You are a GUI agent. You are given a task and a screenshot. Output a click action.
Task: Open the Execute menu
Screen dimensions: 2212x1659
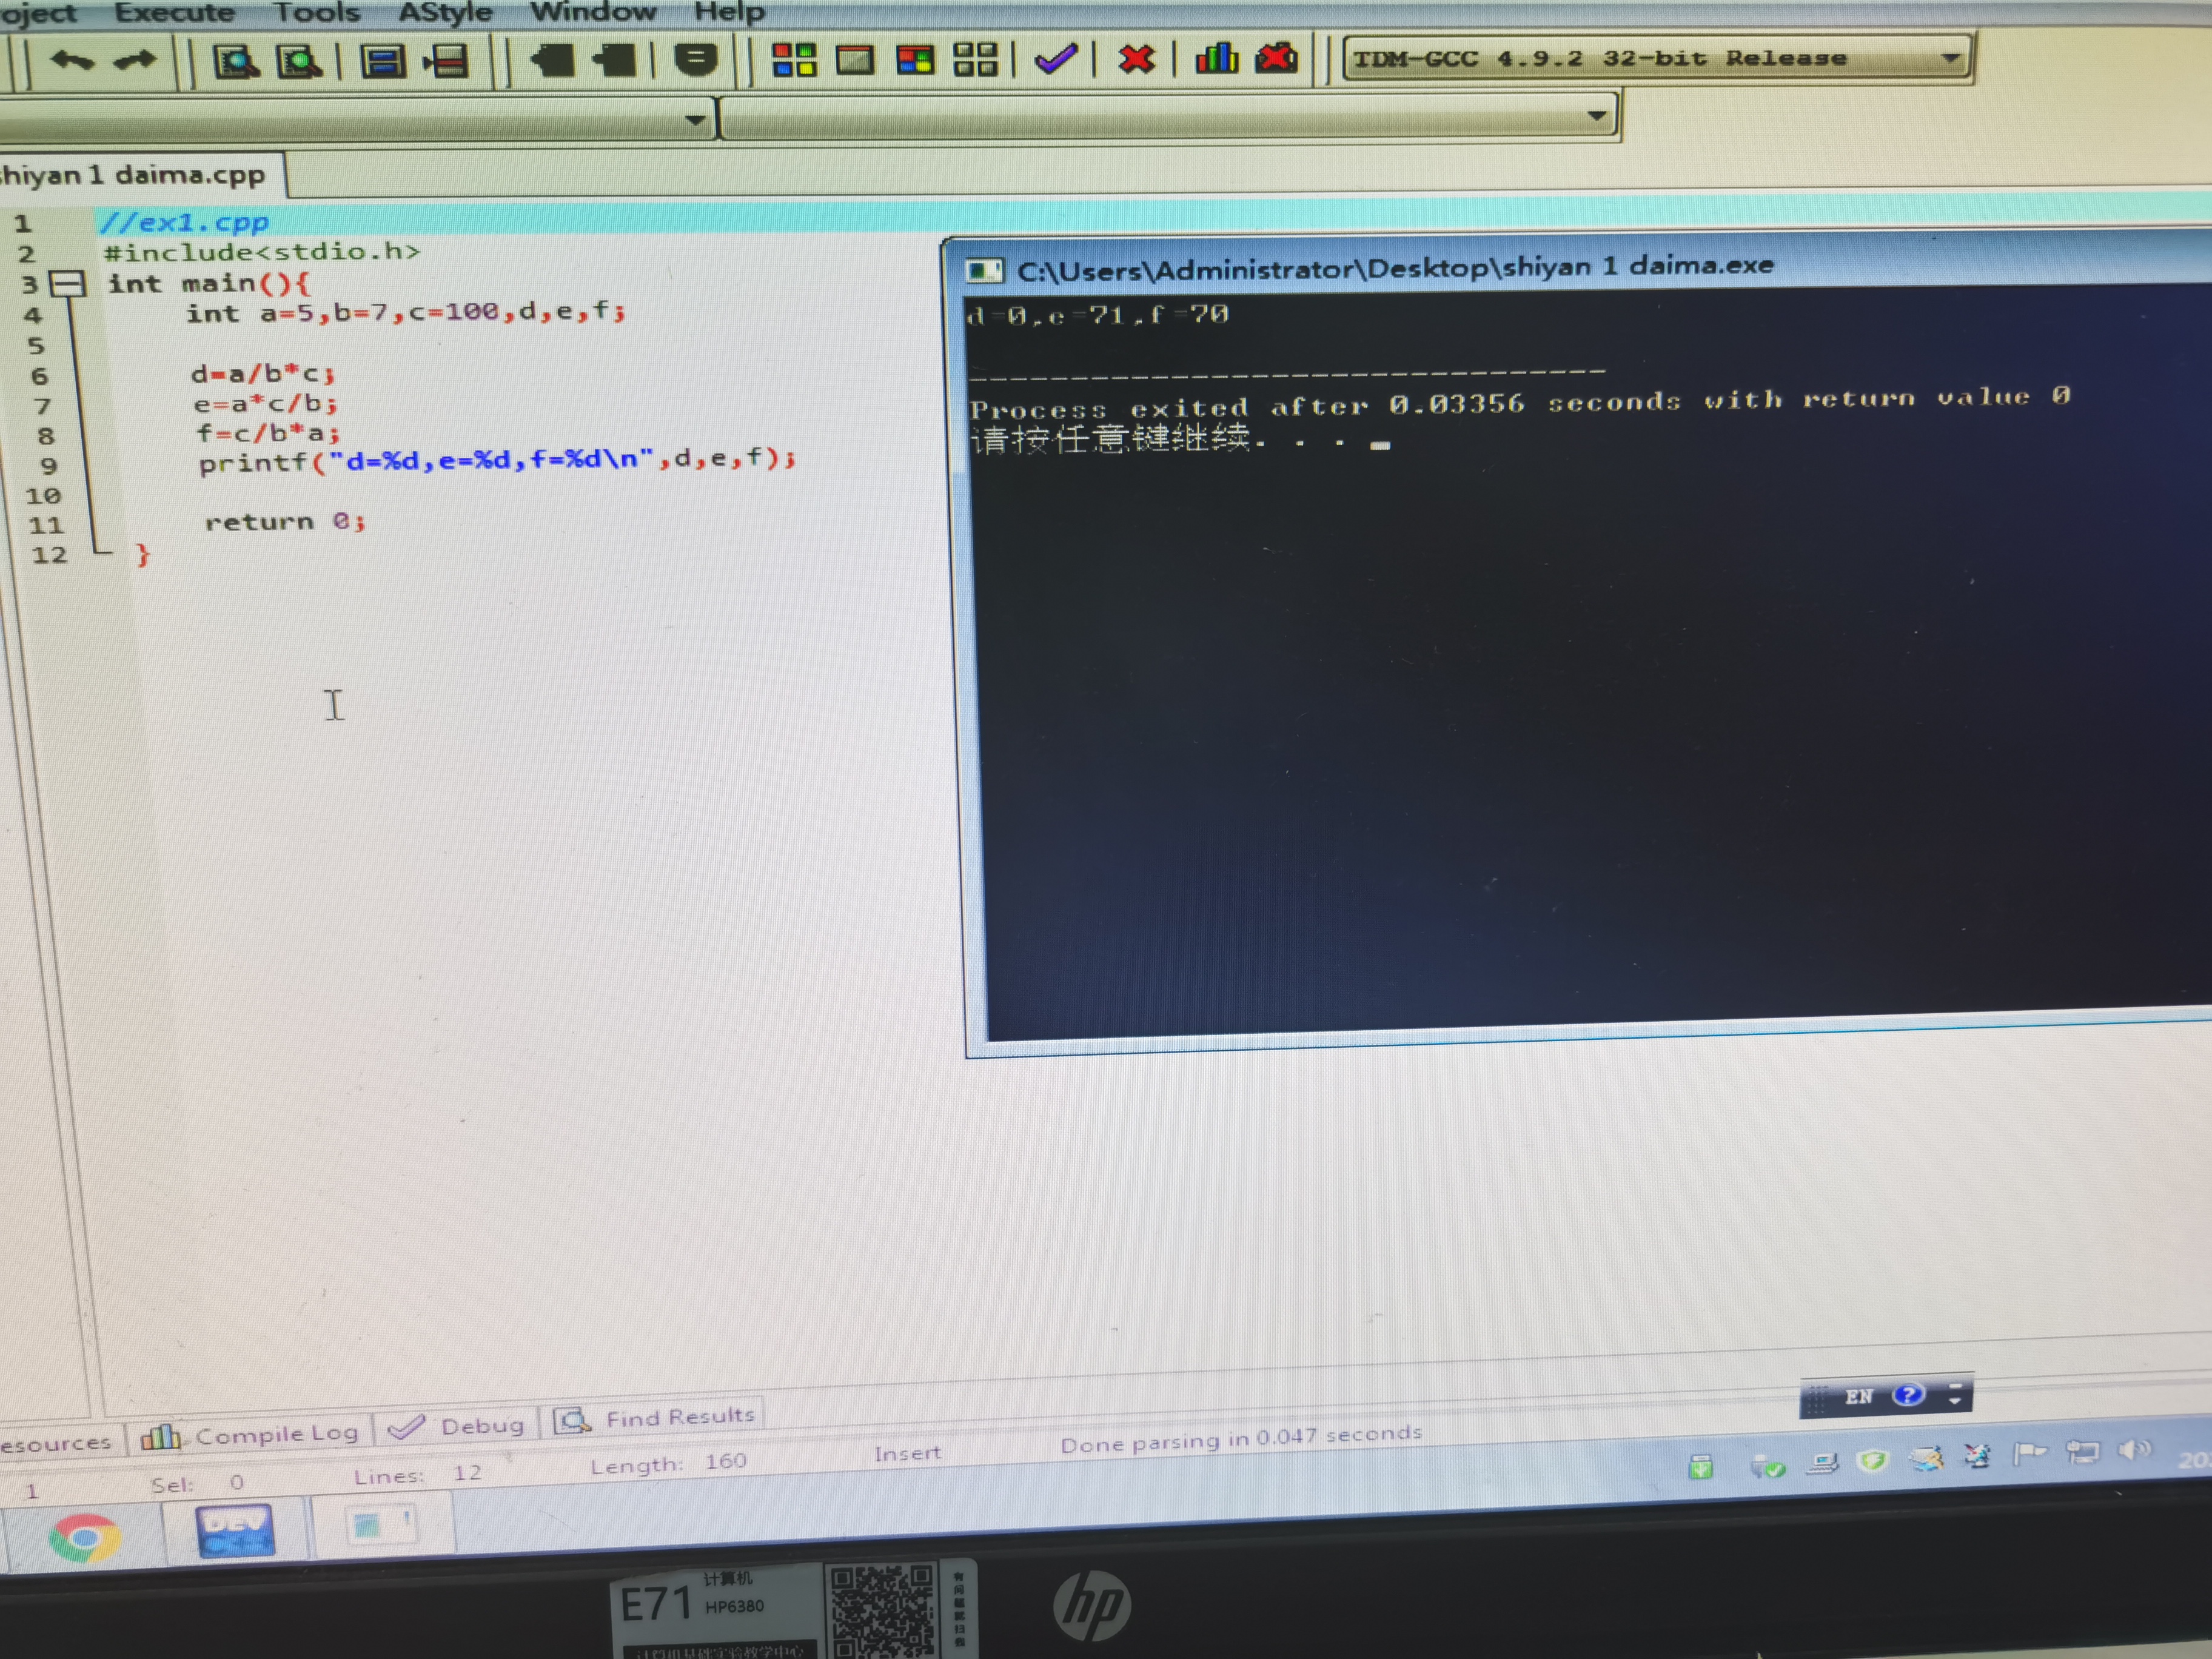coord(174,12)
